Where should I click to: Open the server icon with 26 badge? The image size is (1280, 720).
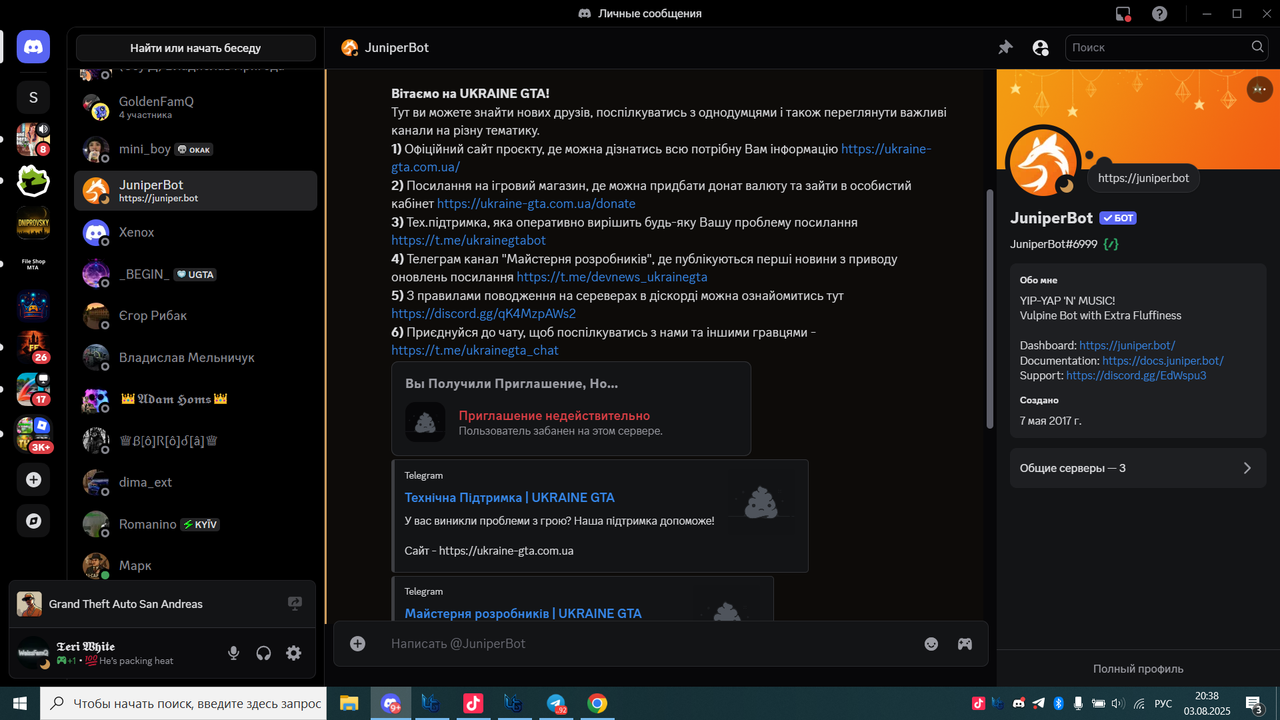click(33, 347)
